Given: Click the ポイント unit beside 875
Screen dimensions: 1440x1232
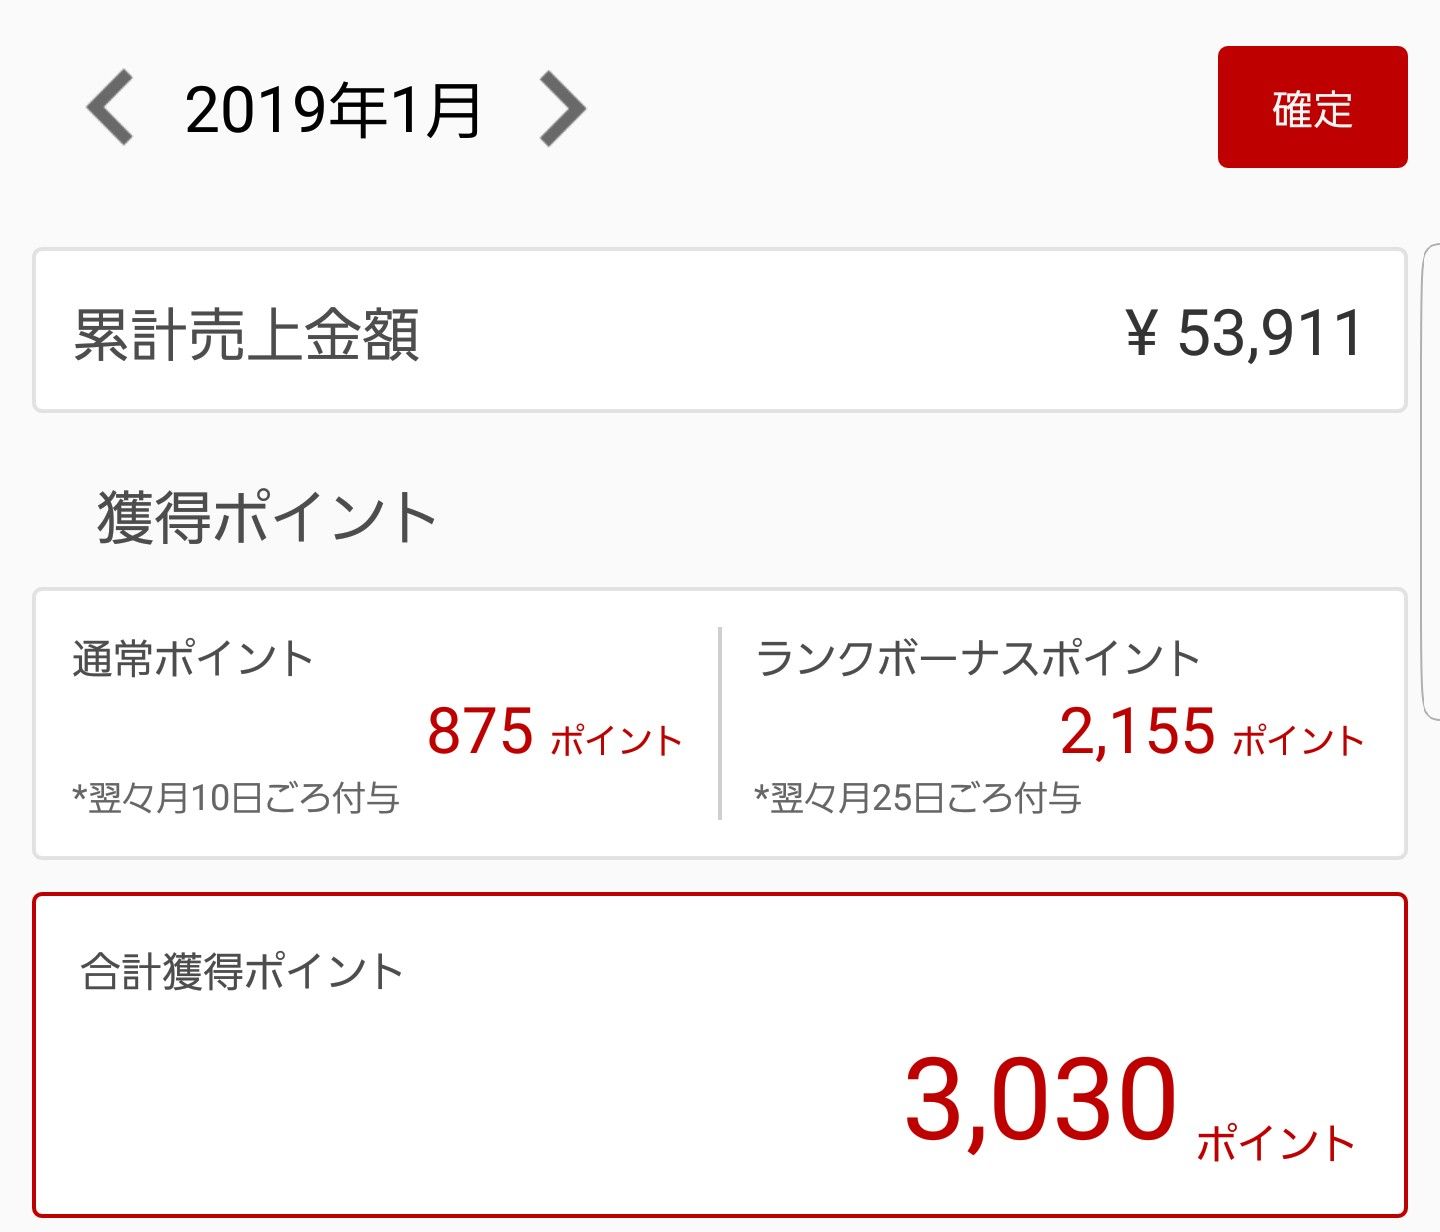Looking at the screenshot, I should (x=616, y=741).
